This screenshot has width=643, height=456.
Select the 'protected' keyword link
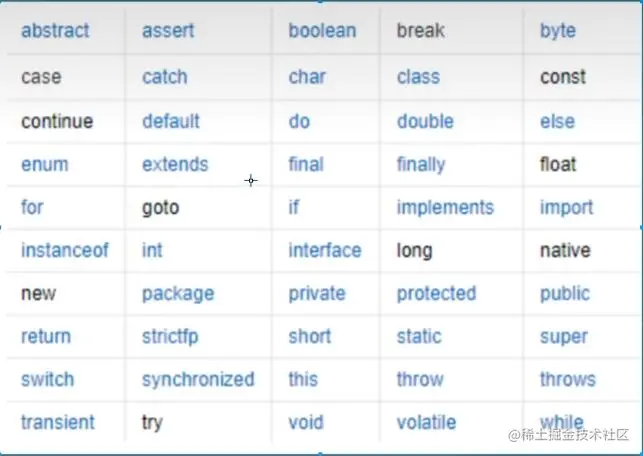point(436,294)
